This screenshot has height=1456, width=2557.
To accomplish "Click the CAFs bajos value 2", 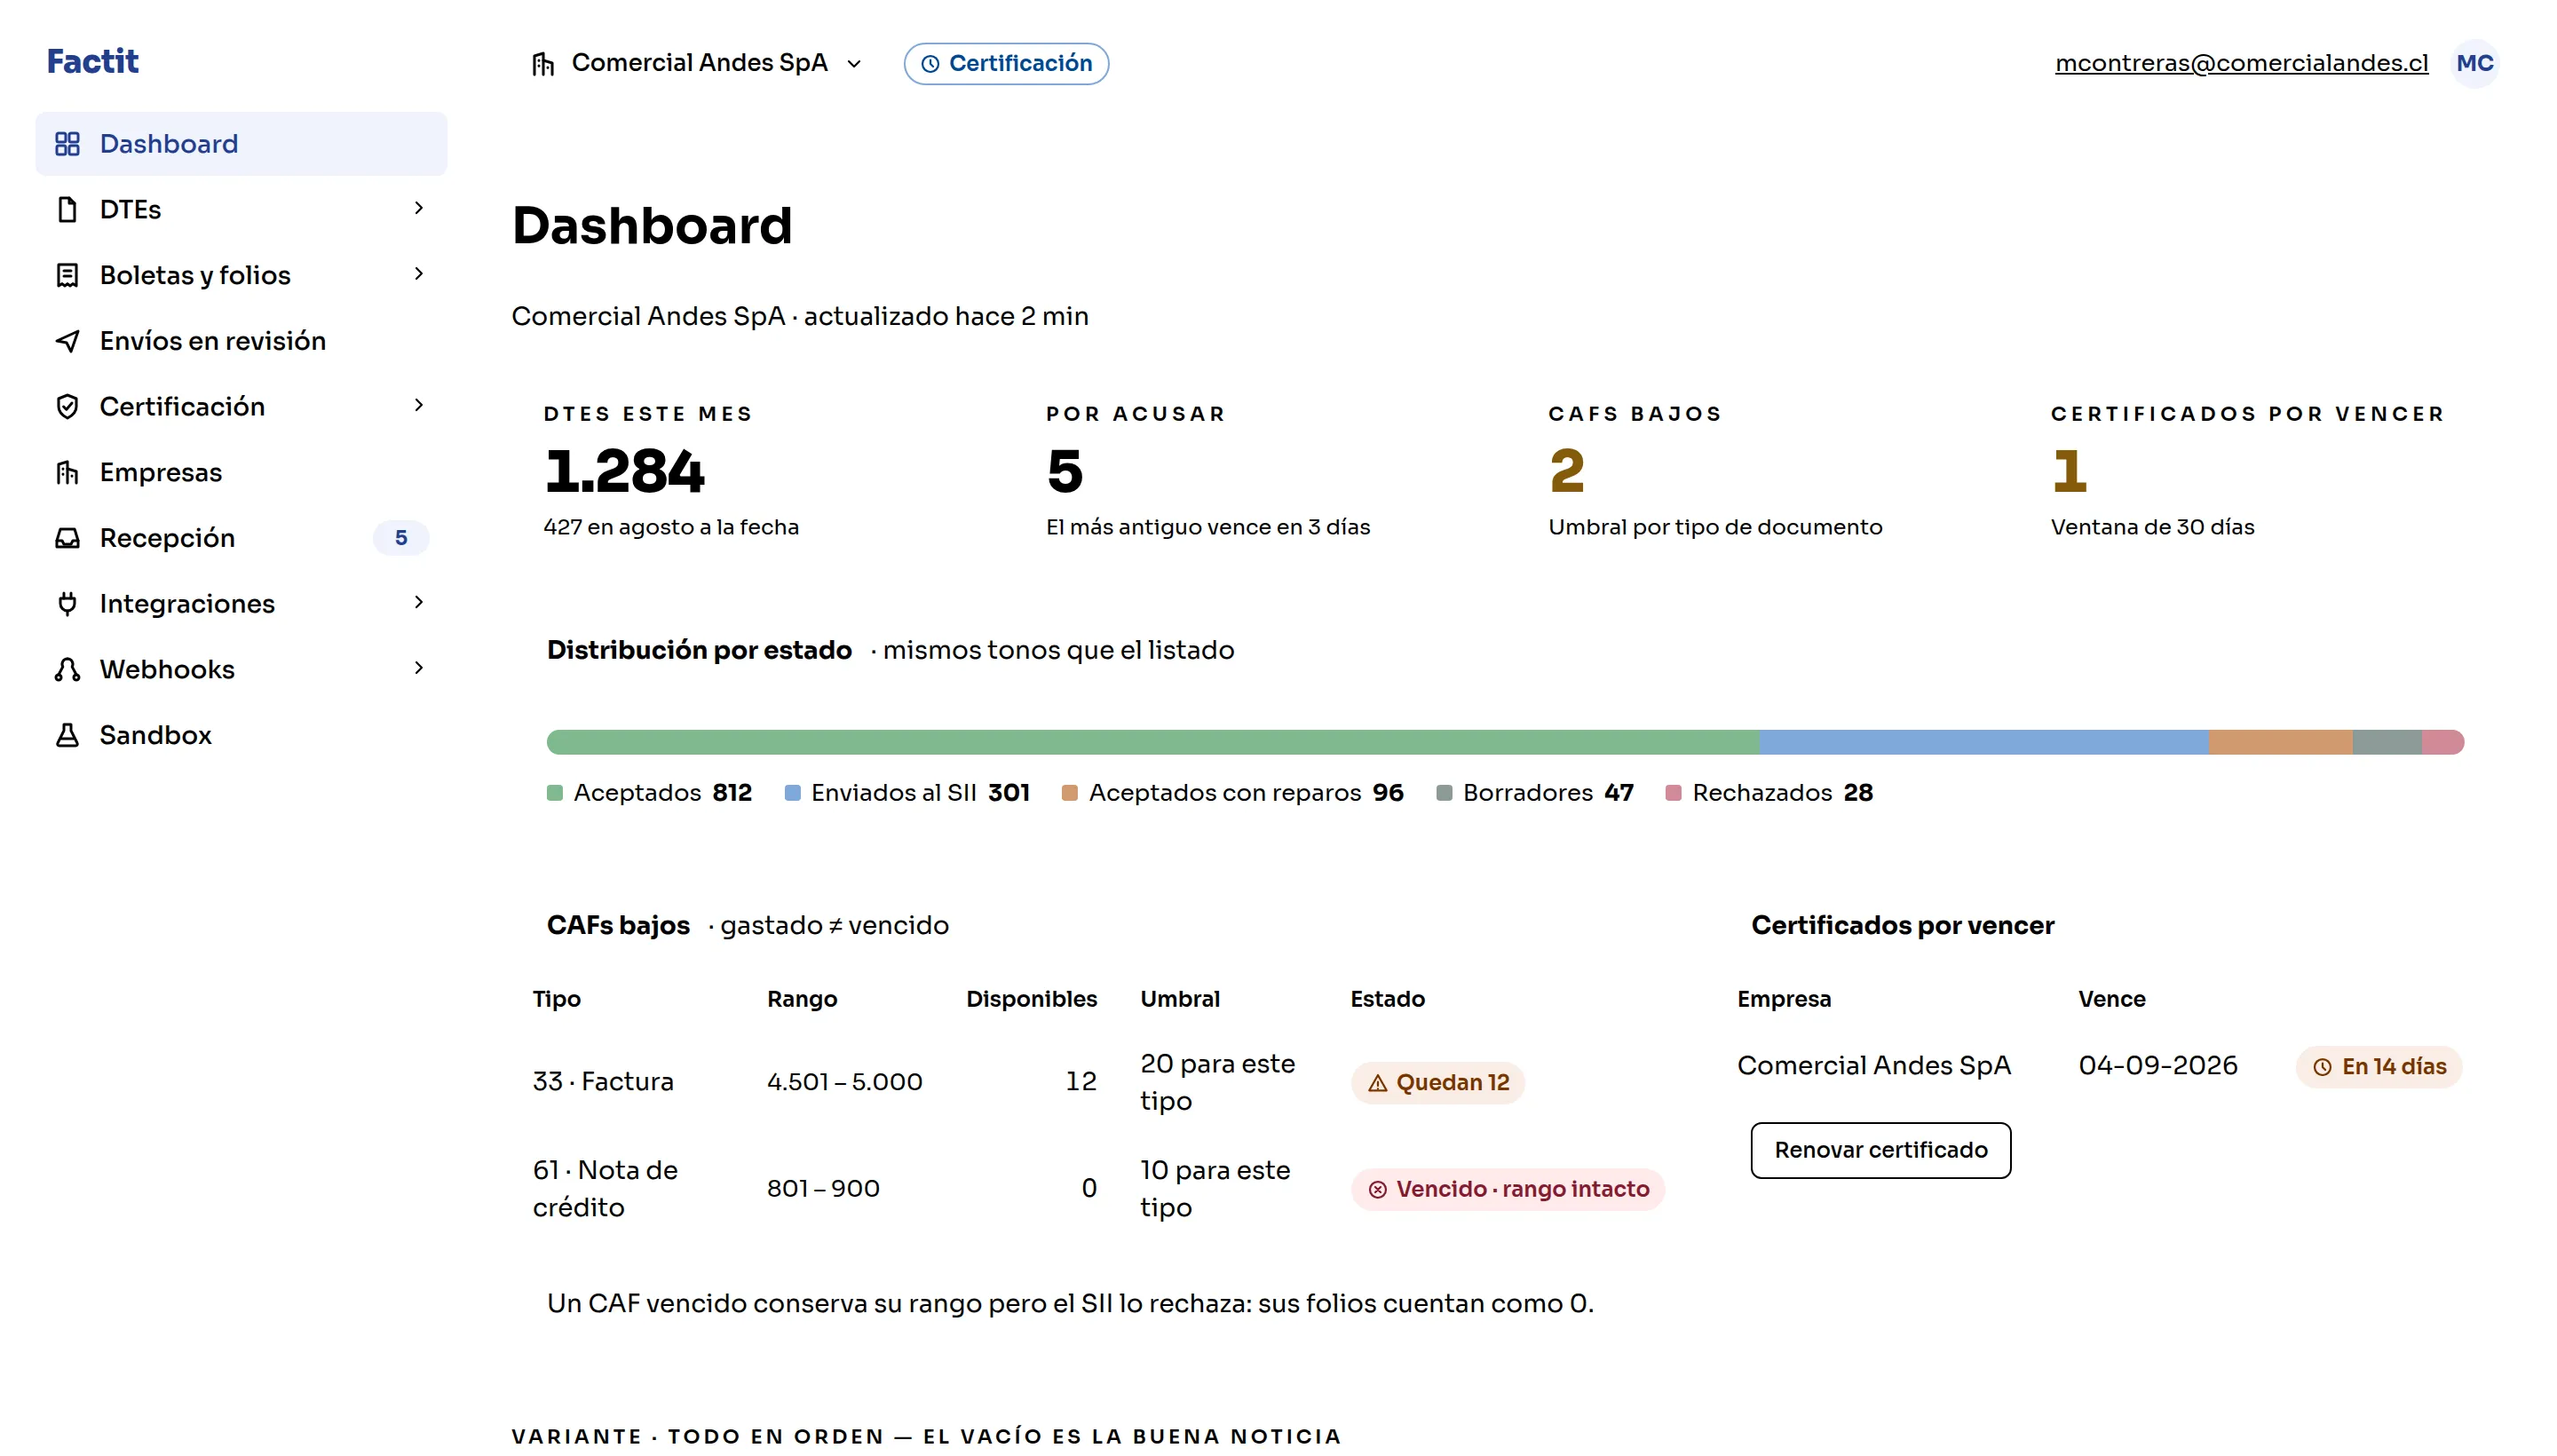I will coord(1567,471).
